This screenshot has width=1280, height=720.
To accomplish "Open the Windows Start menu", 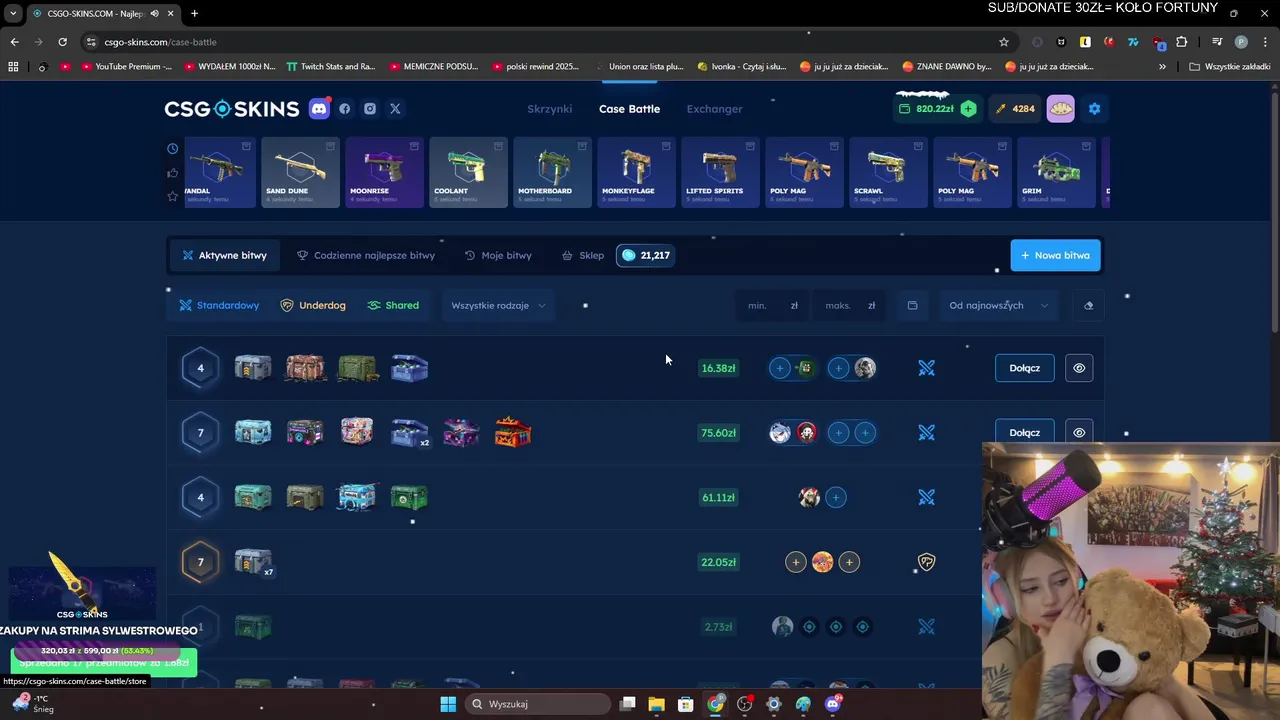I will [x=448, y=704].
